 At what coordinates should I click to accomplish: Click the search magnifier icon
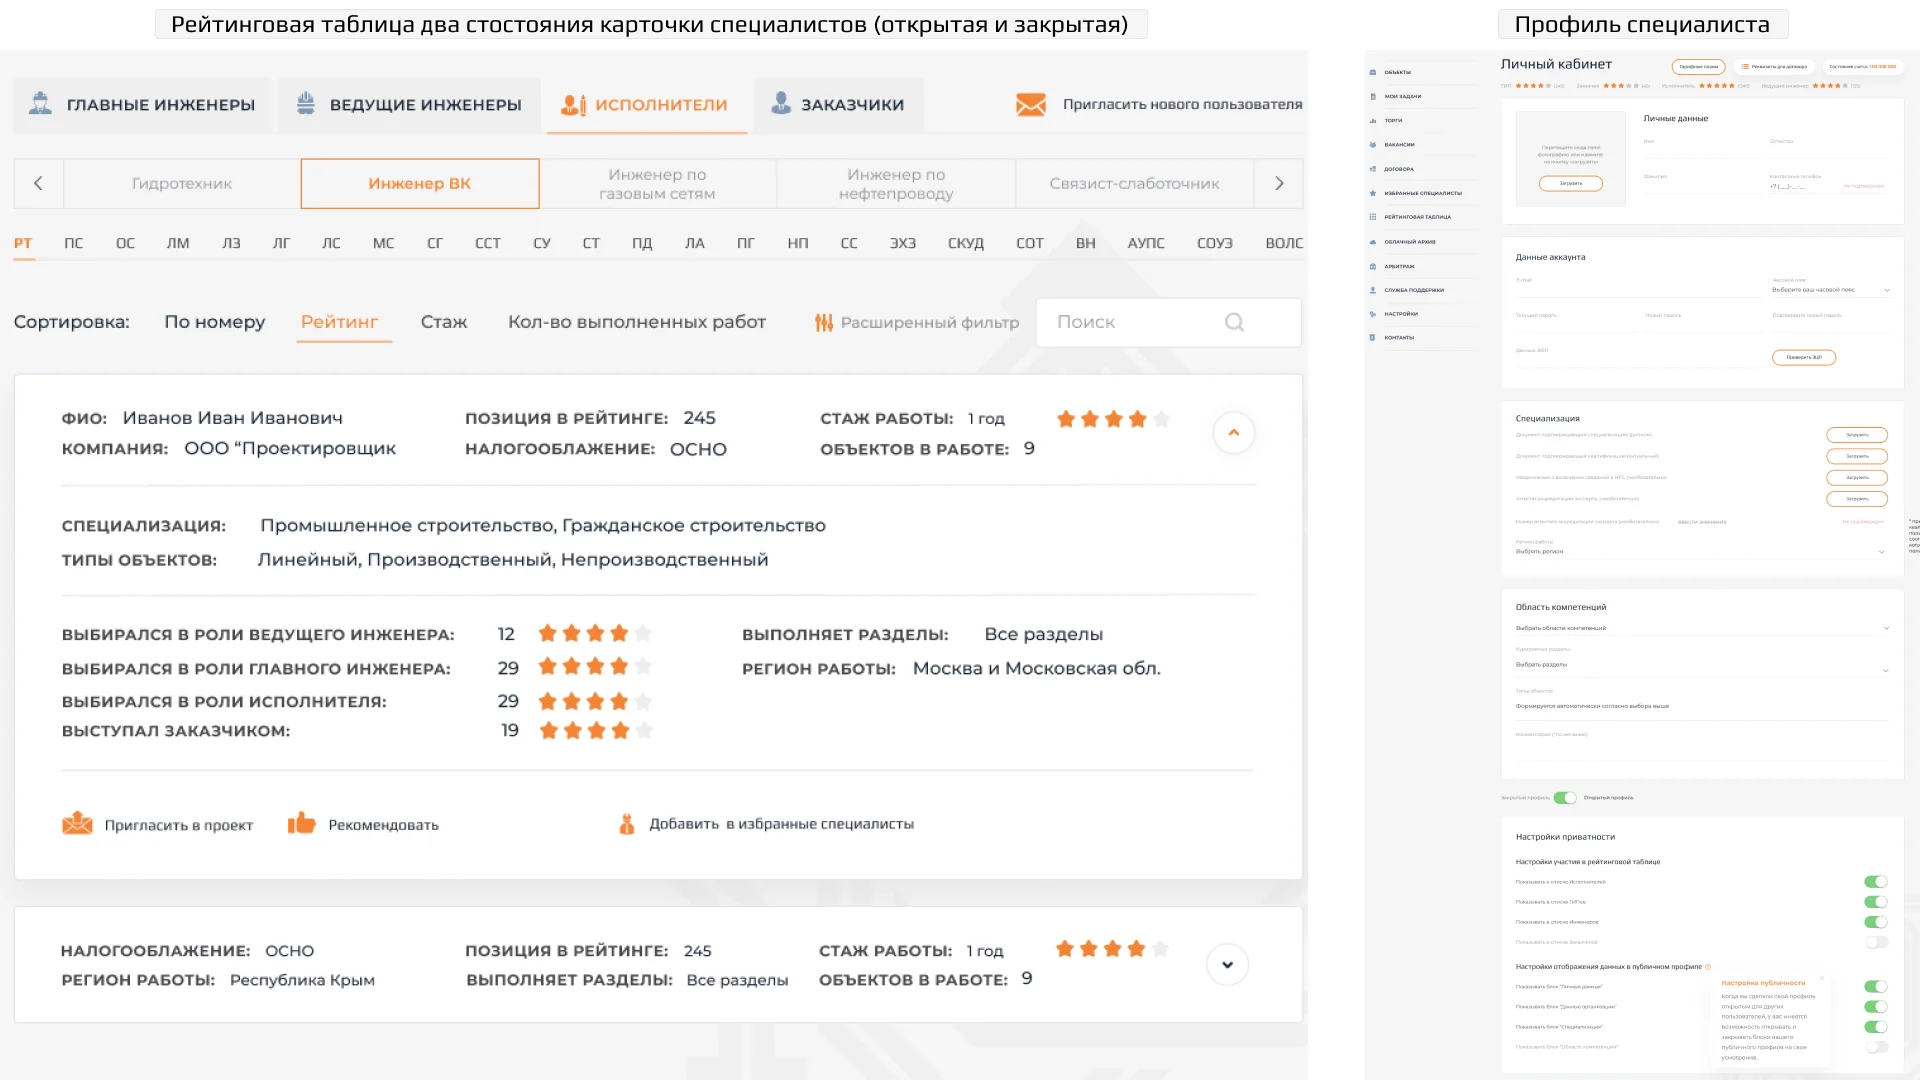(1234, 322)
